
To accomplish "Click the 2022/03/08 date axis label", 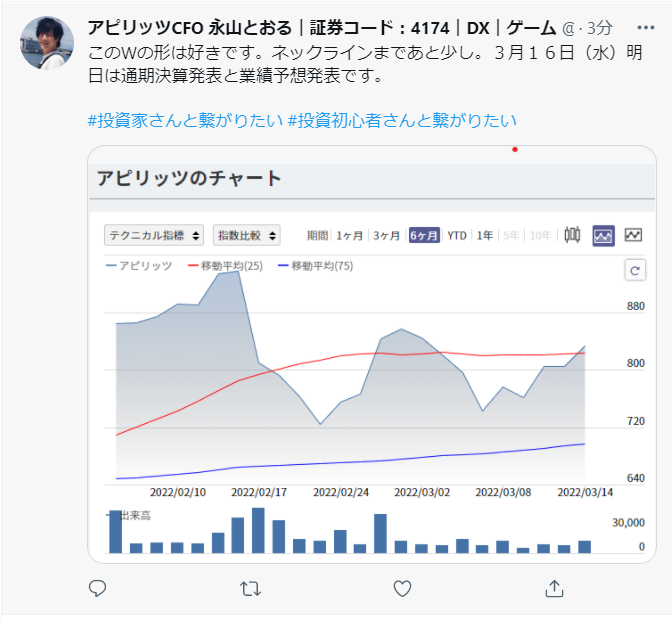I will tap(503, 492).
